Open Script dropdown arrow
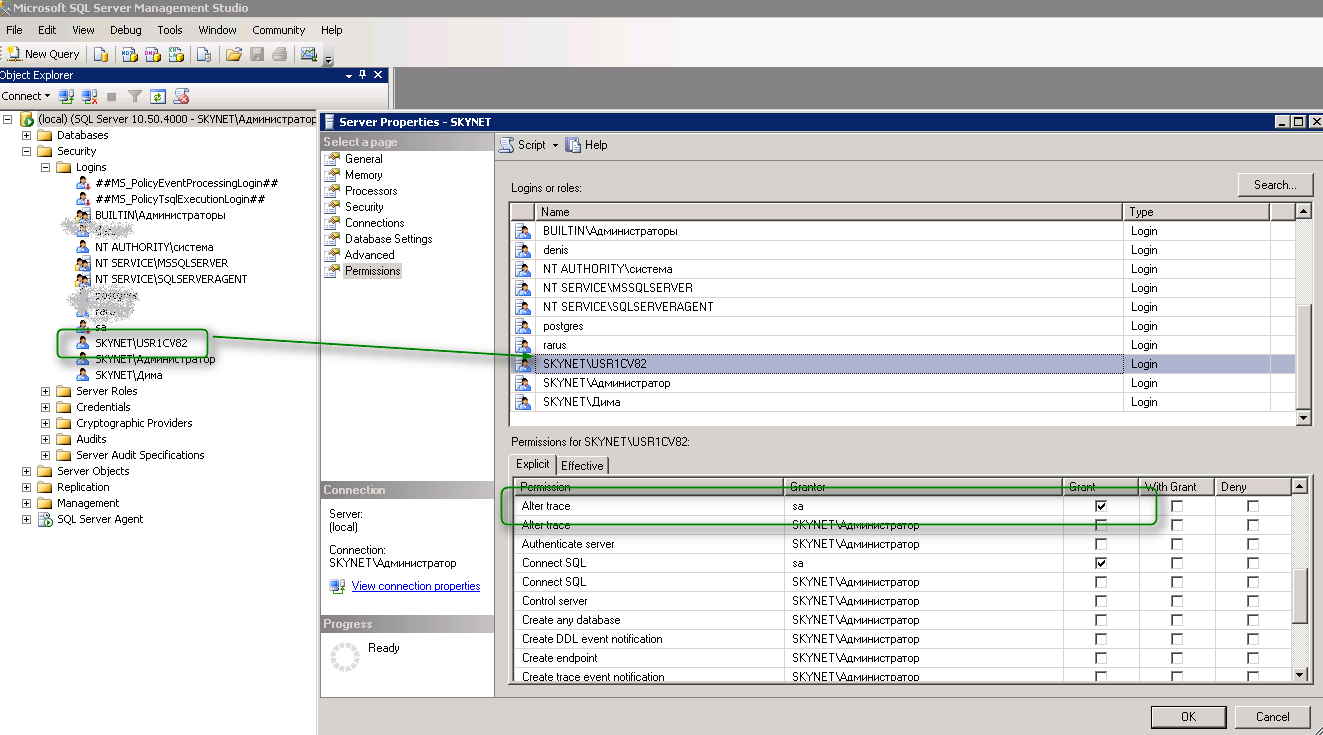The image size is (1323, 735). (x=555, y=145)
